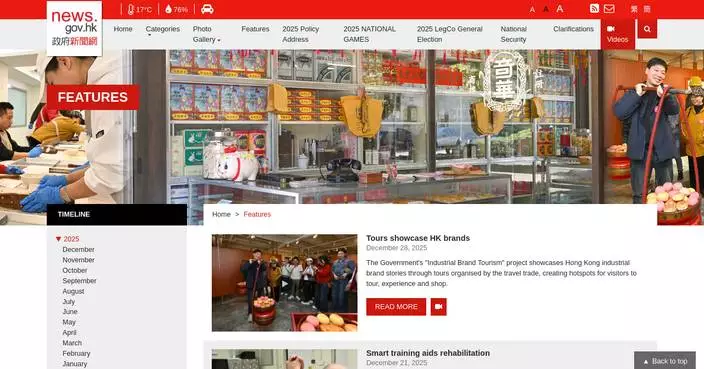Viewport: 704px width, 369px height.
Task: Select July in the timeline
Action: coord(69,302)
